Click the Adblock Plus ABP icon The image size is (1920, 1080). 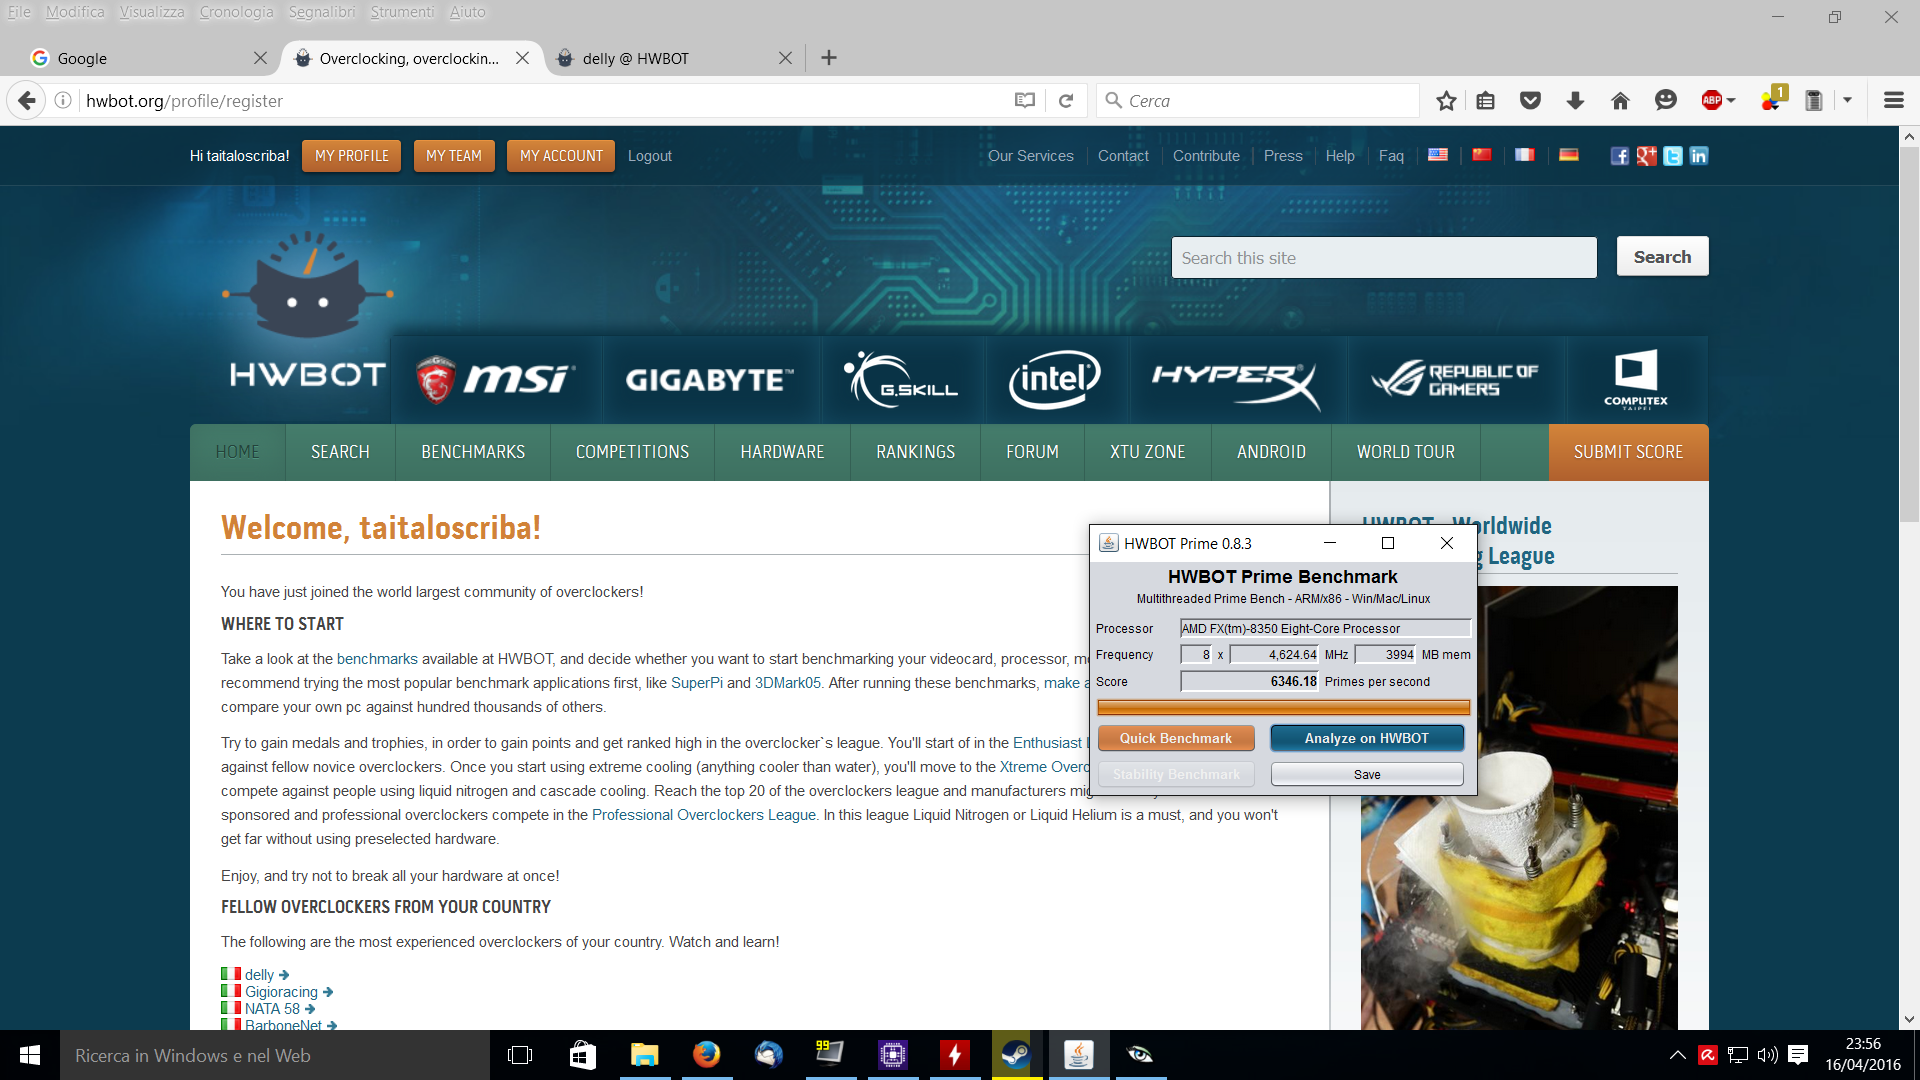click(x=1711, y=100)
